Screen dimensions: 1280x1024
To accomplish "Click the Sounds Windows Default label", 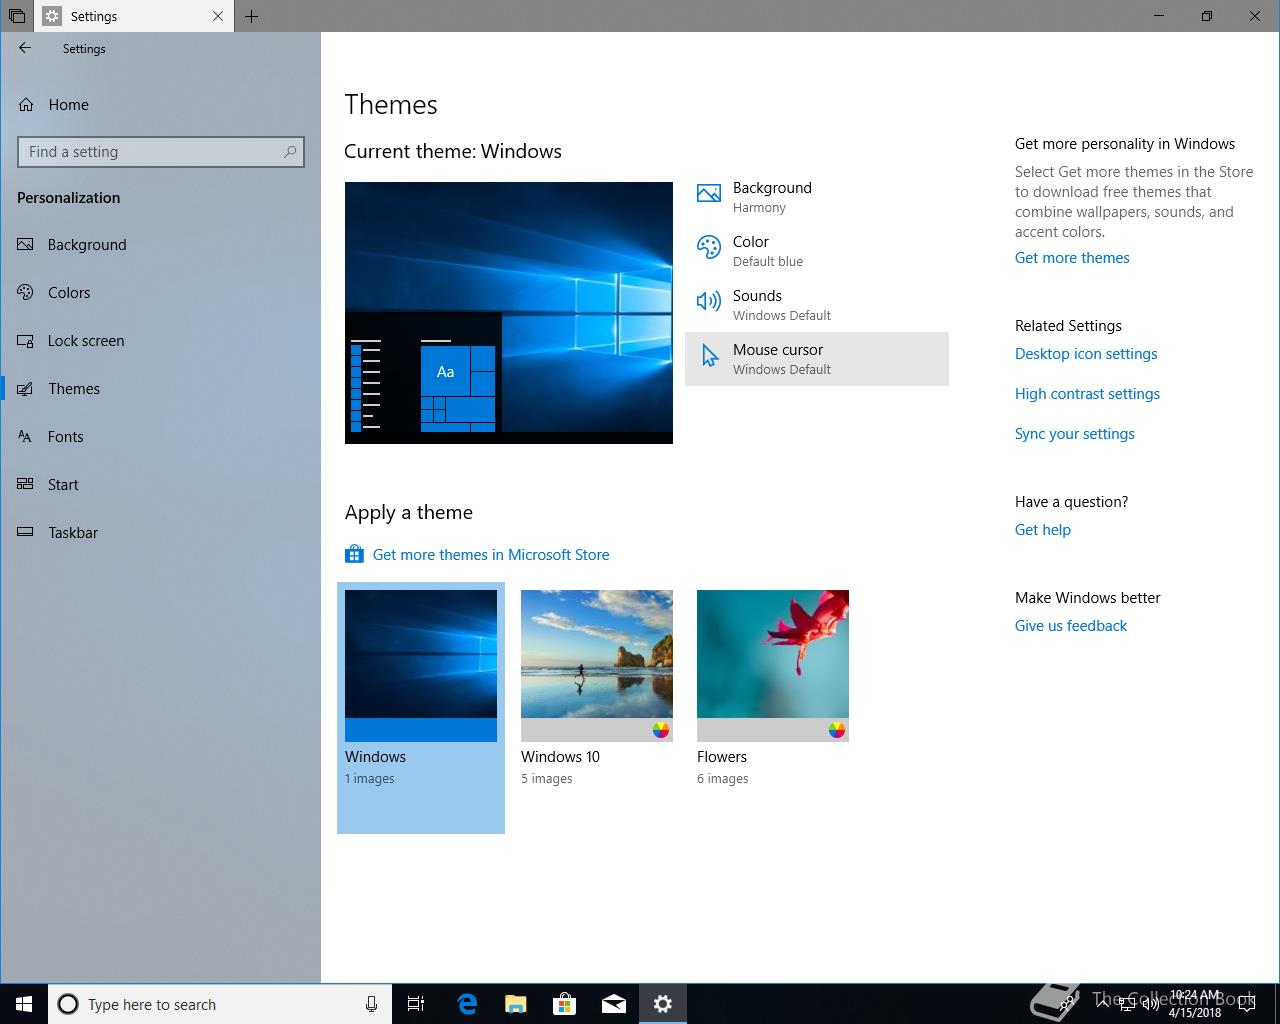I will point(782,305).
